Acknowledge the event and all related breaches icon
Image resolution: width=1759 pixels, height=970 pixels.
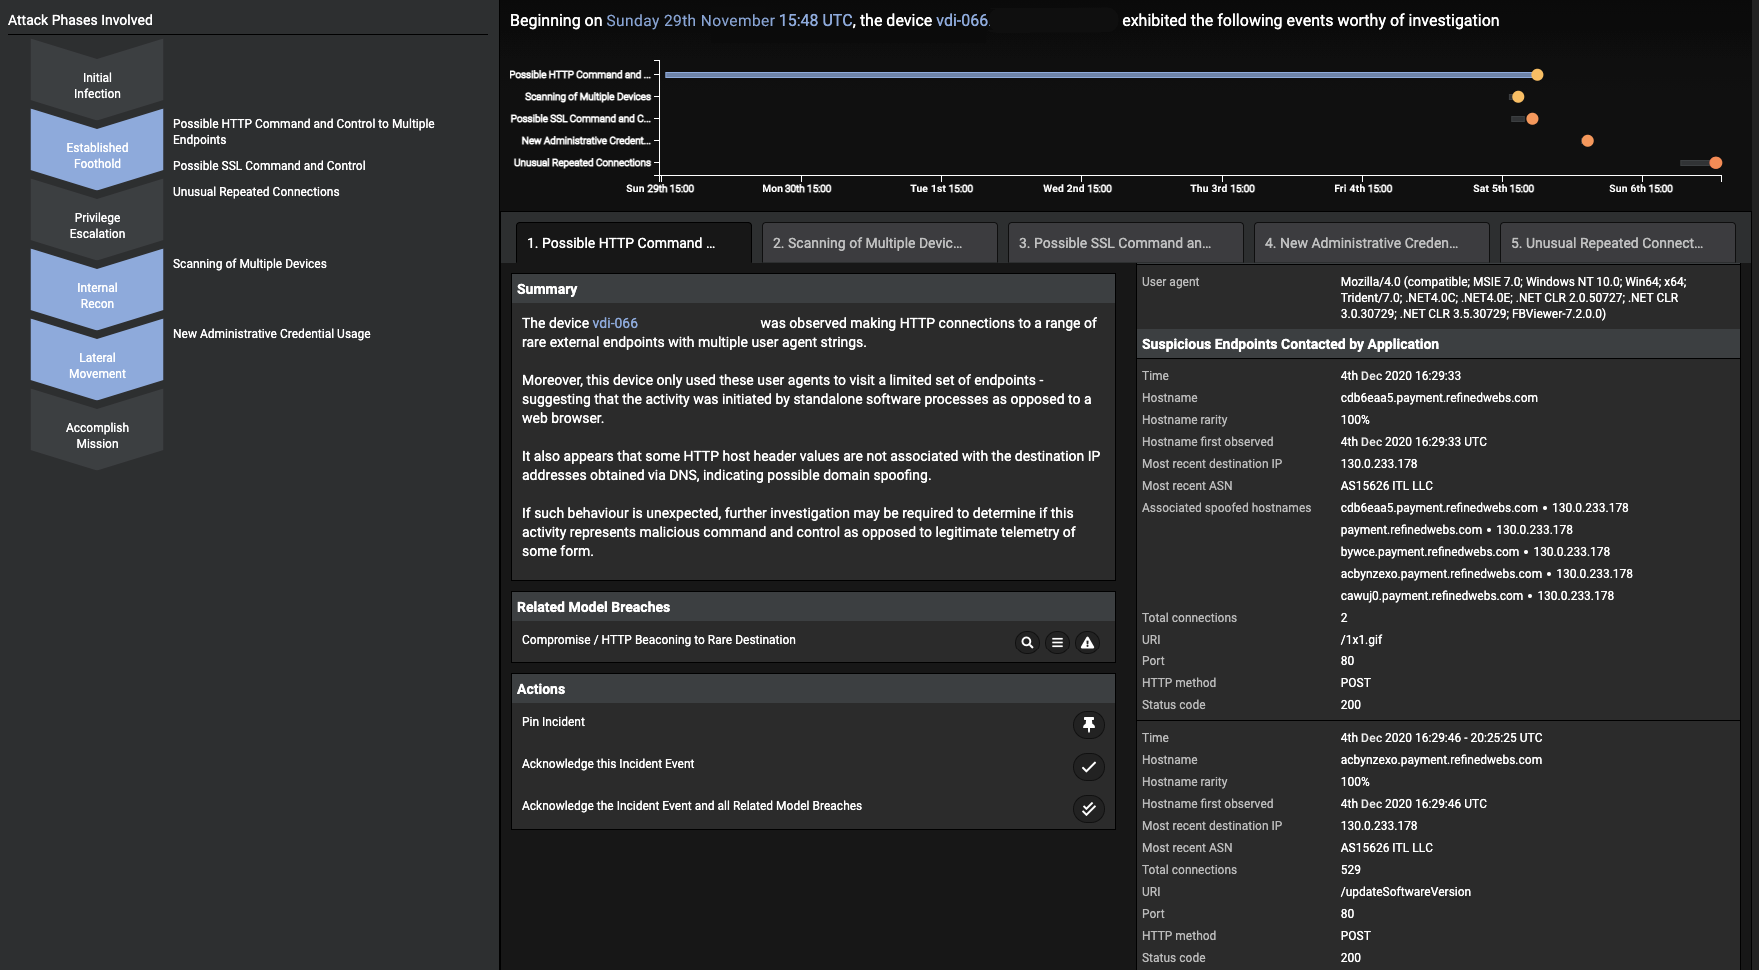1089,809
